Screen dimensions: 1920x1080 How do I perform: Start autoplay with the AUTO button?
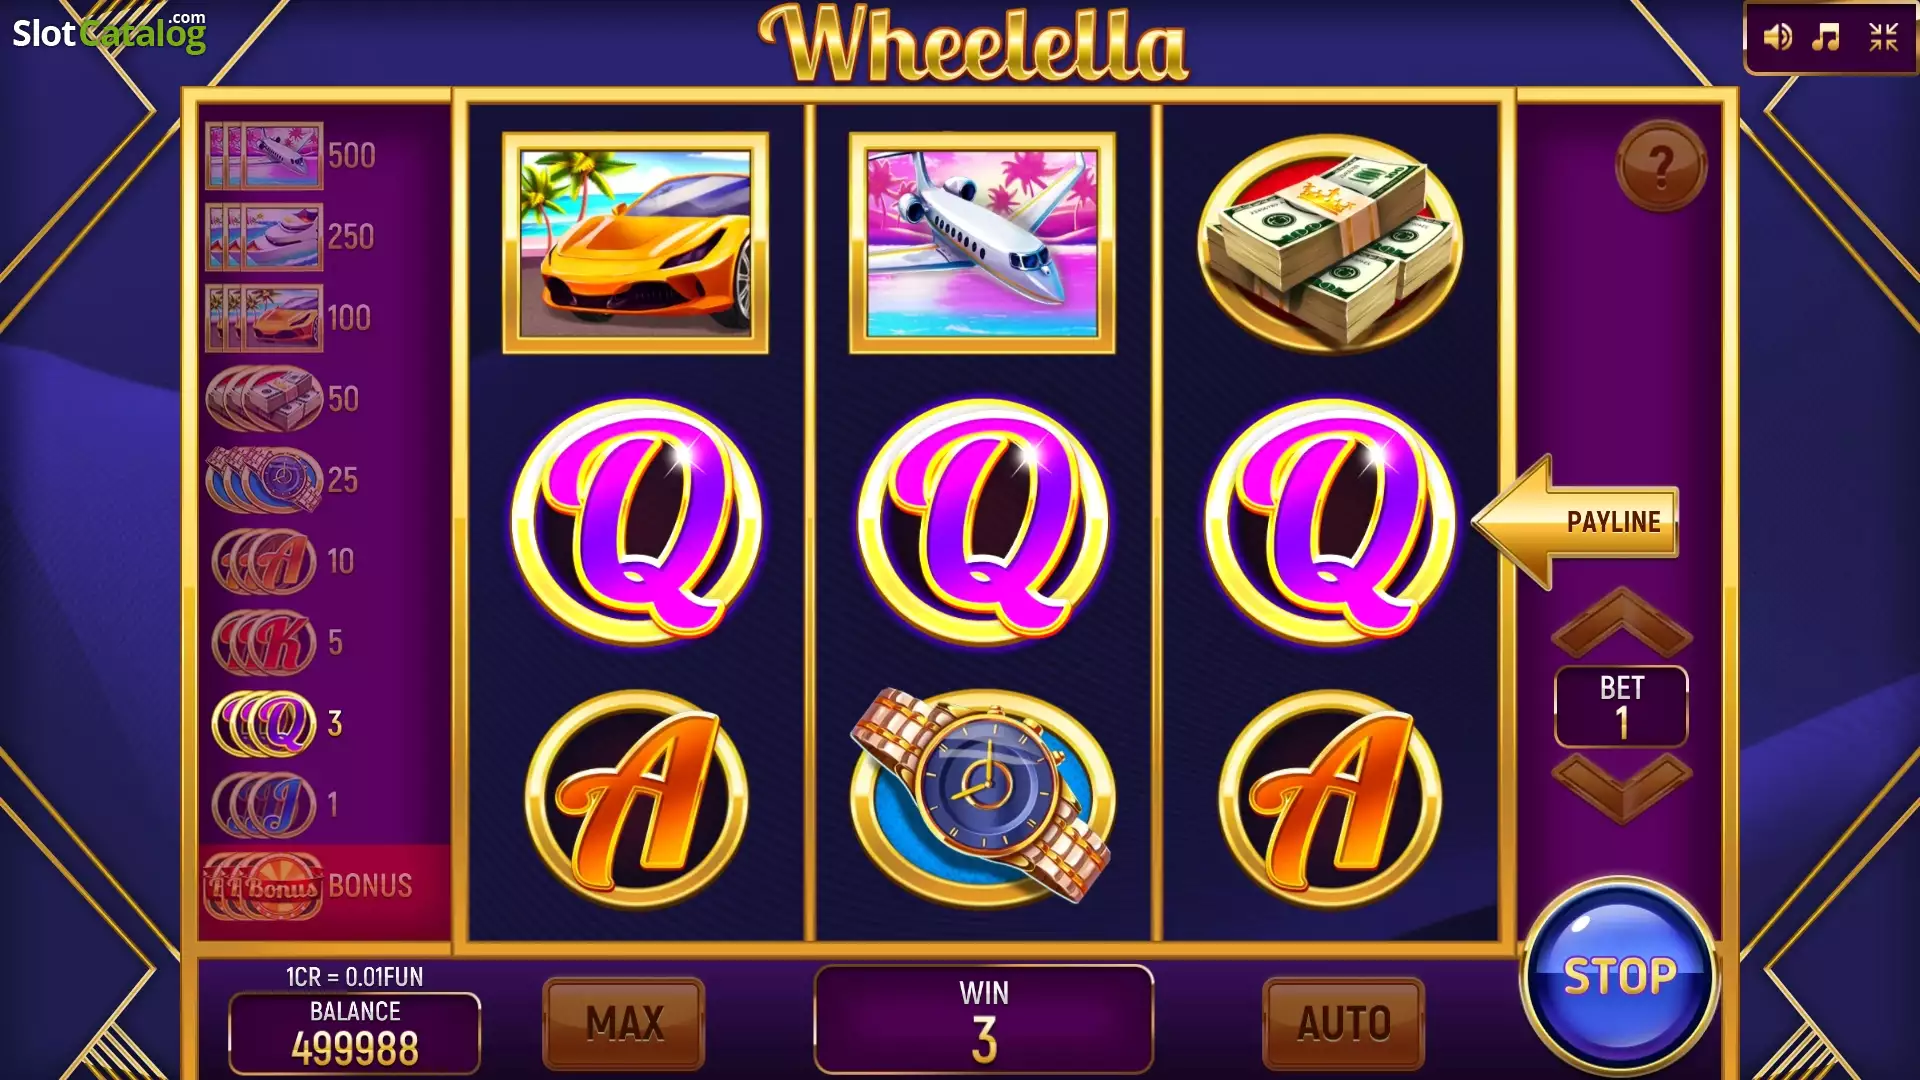click(x=1343, y=1023)
